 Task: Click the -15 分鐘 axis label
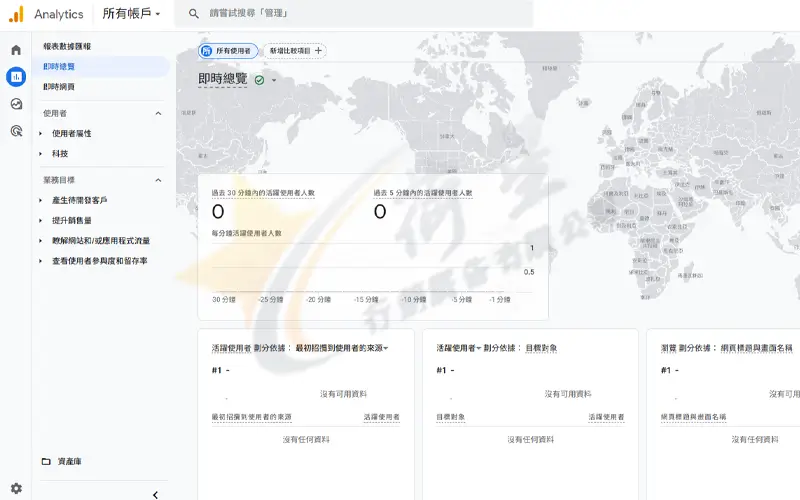pos(366,299)
